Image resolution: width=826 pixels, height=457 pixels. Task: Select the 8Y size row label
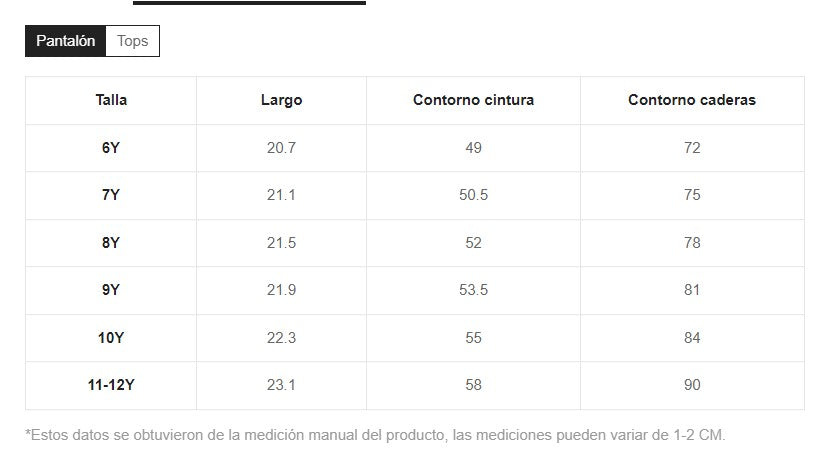click(111, 243)
